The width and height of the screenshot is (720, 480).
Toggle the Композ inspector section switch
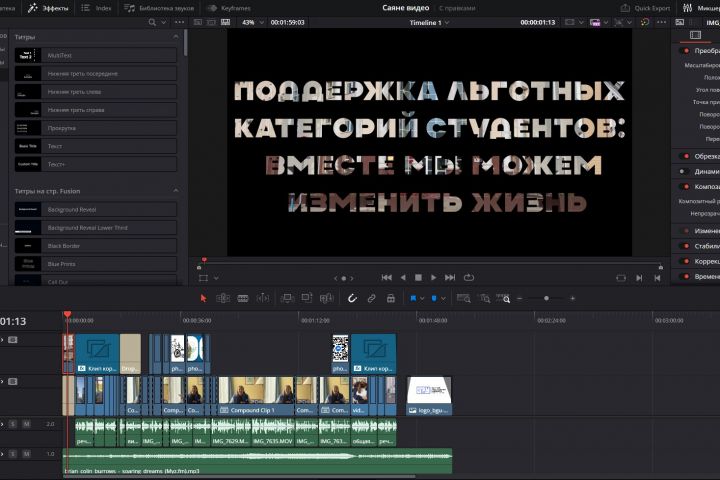click(x=685, y=186)
